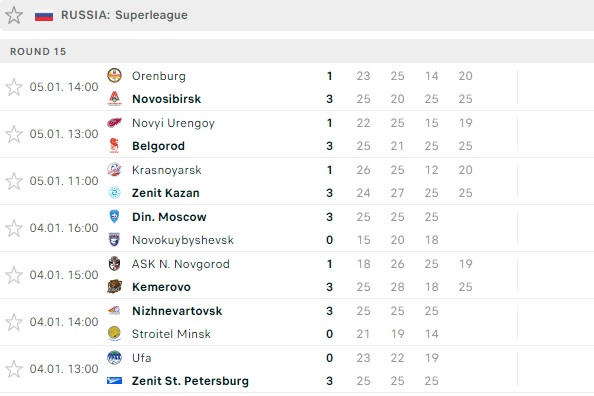Click the ROUND 15 header
The width and height of the screenshot is (594, 396).
[x=38, y=52]
